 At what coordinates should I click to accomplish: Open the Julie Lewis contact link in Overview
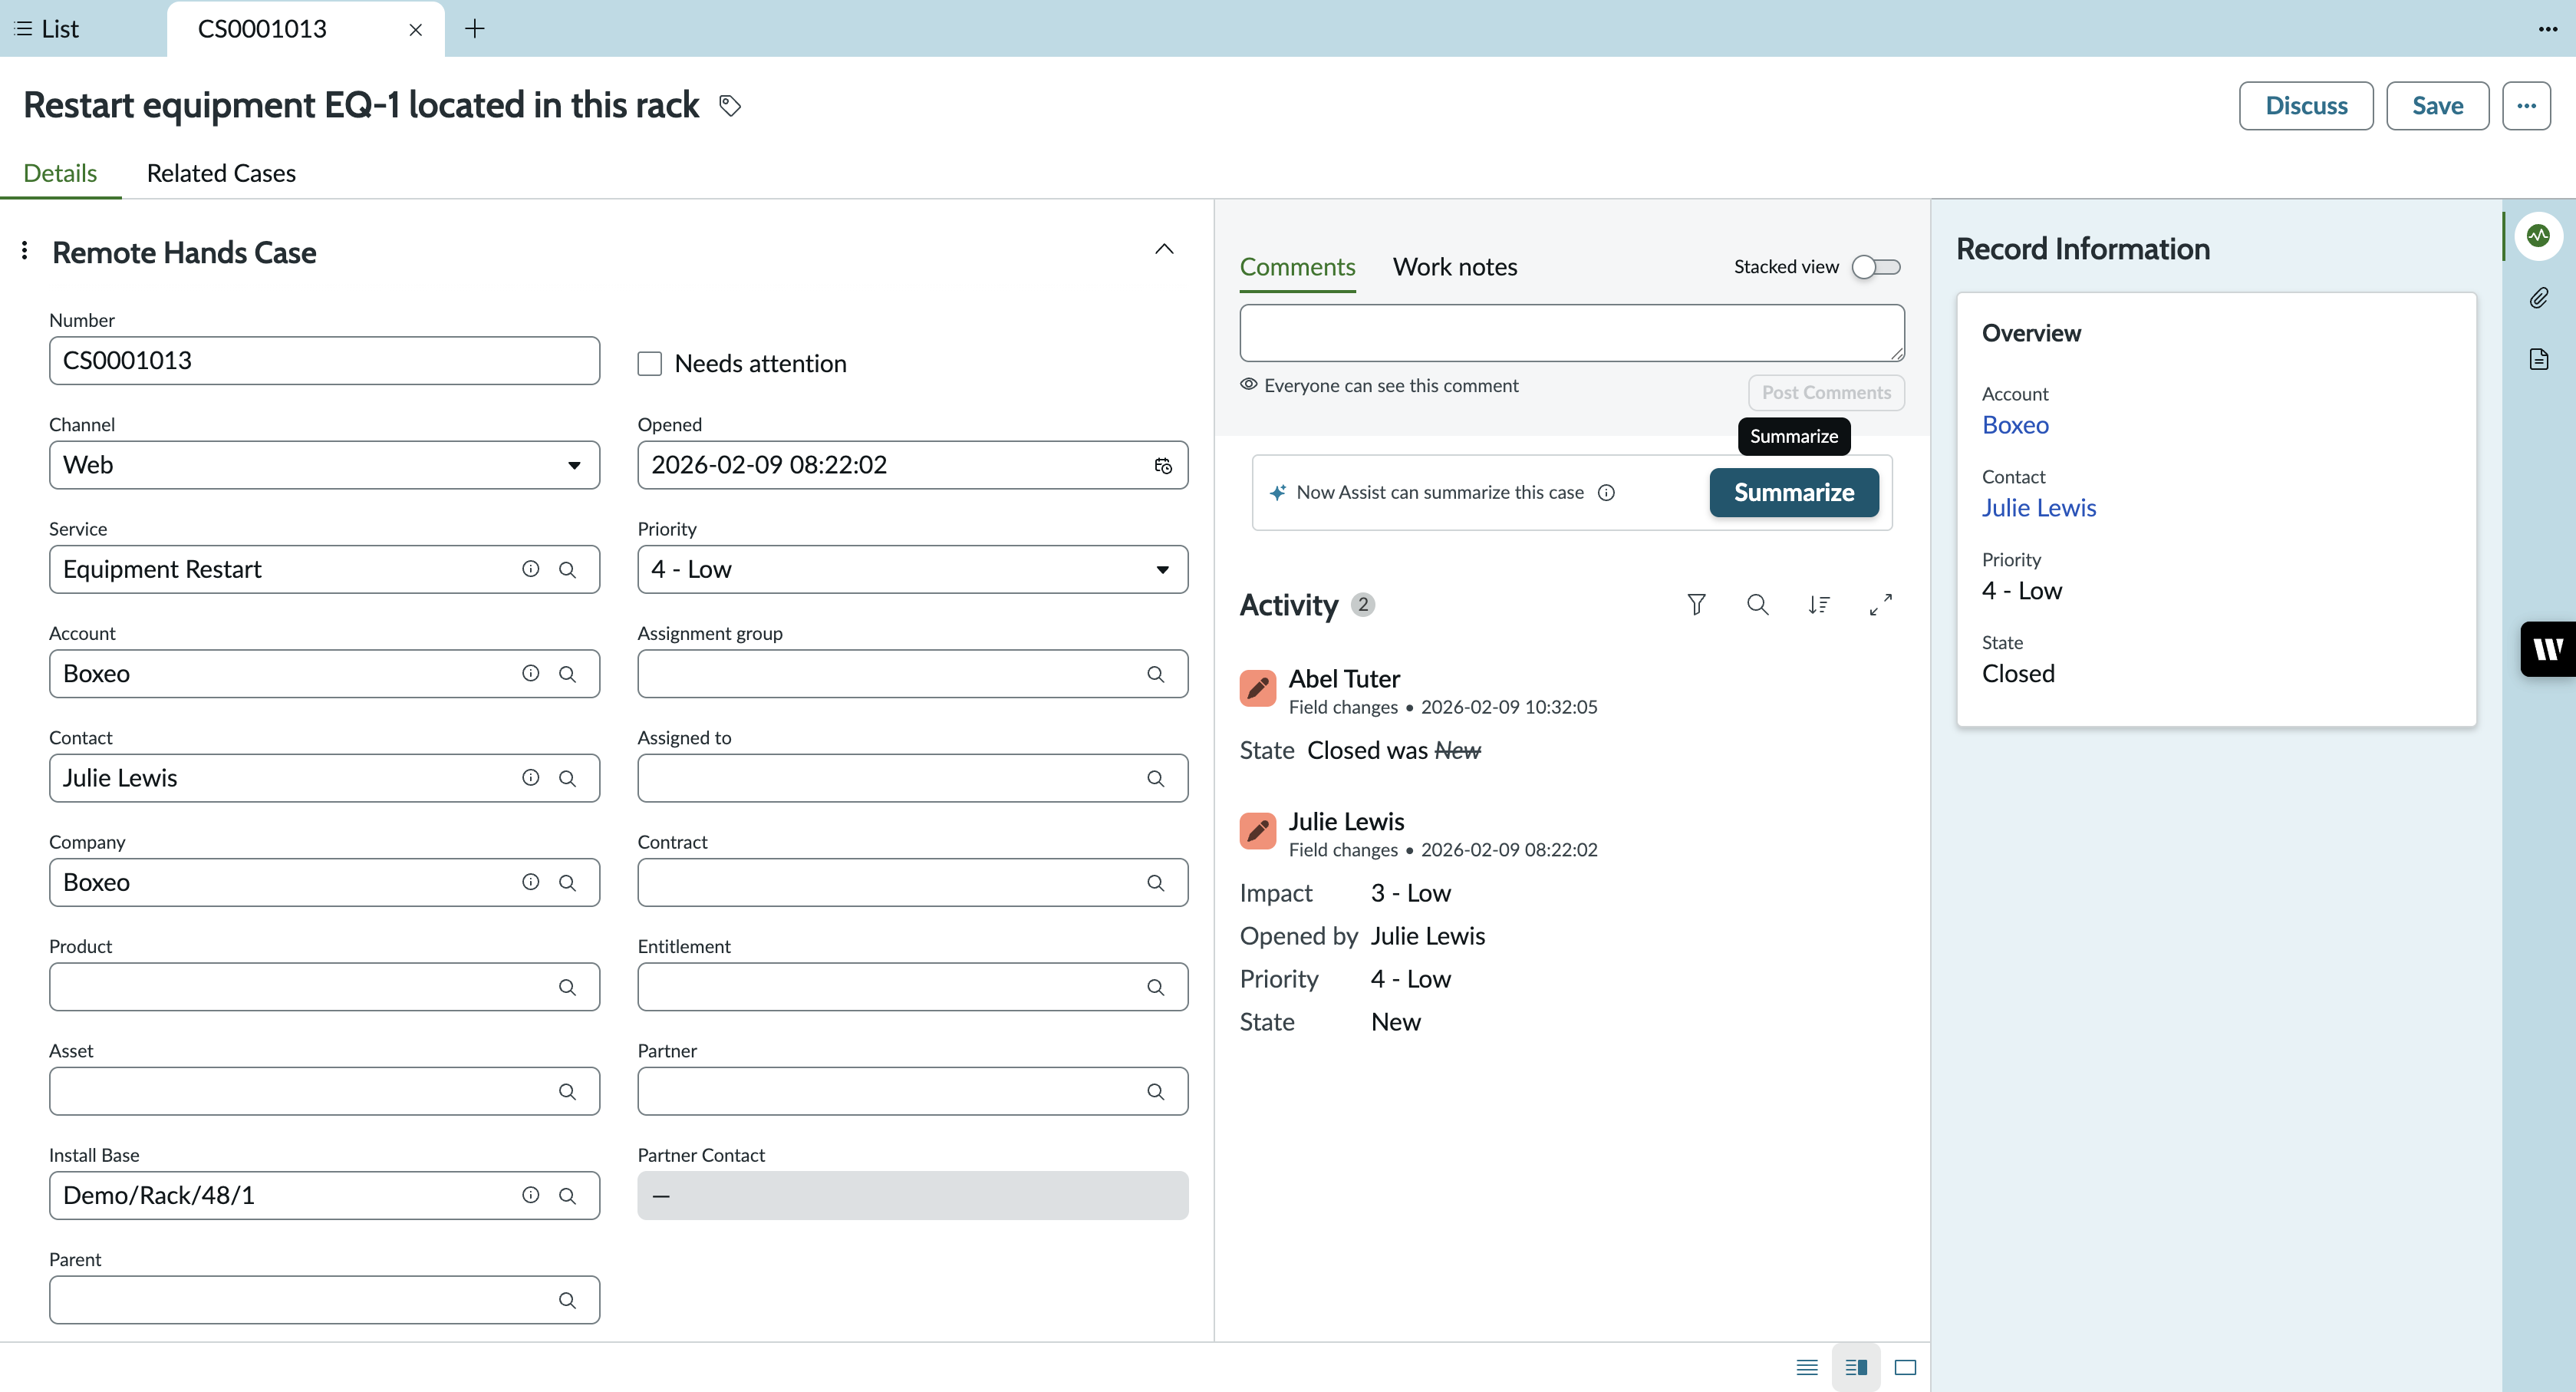coord(2039,508)
